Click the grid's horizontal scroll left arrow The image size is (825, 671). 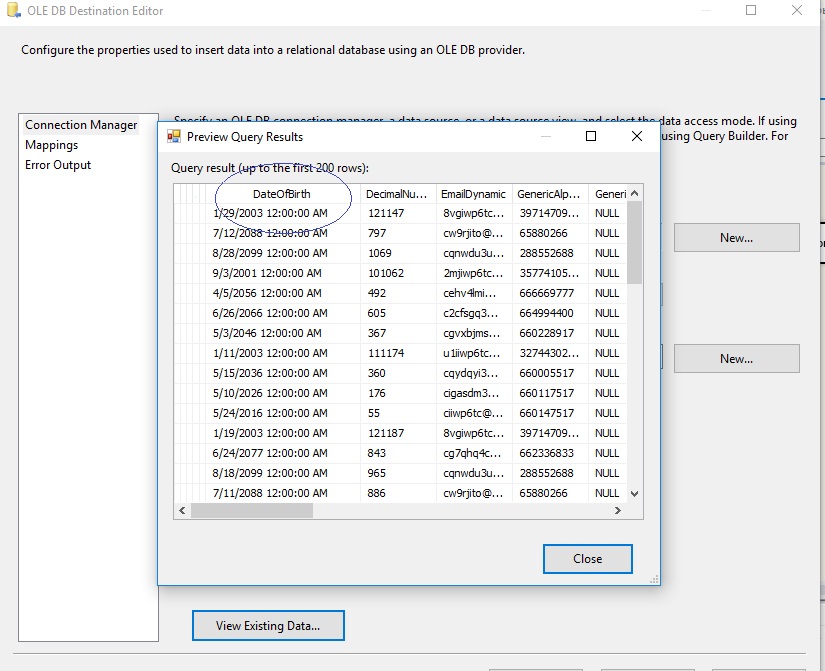pos(182,510)
